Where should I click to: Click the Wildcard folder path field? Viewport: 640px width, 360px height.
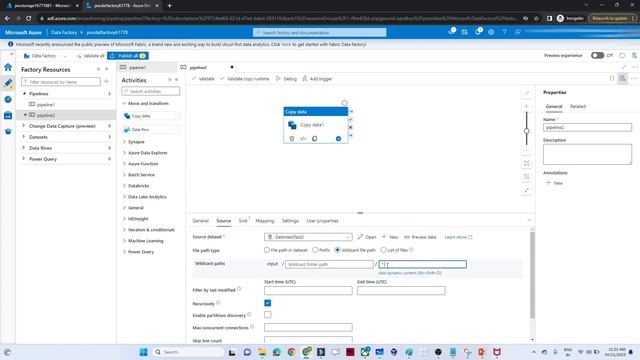329,264
